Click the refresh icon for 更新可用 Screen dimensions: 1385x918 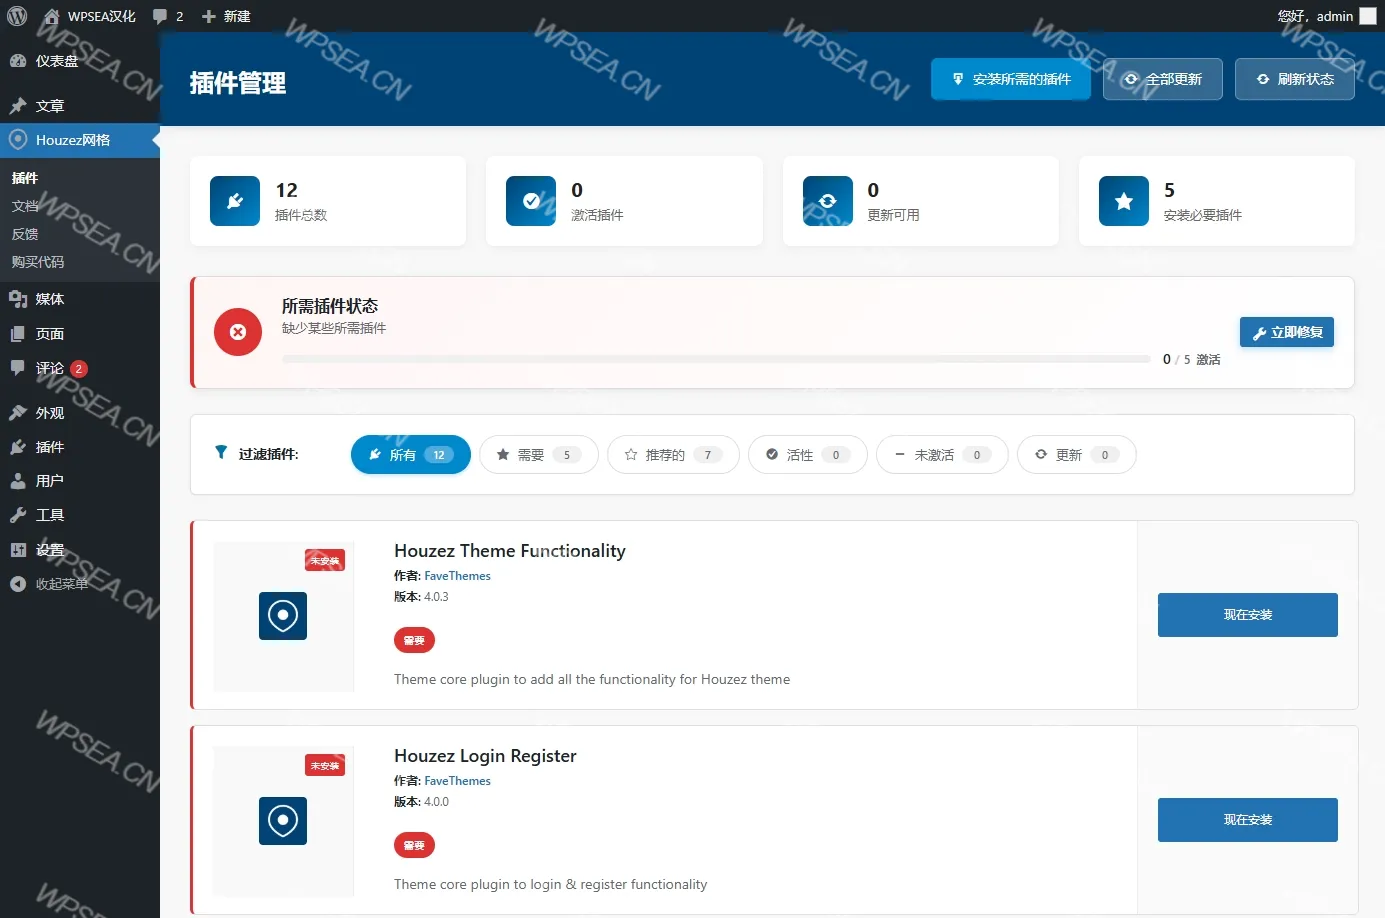(828, 201)
